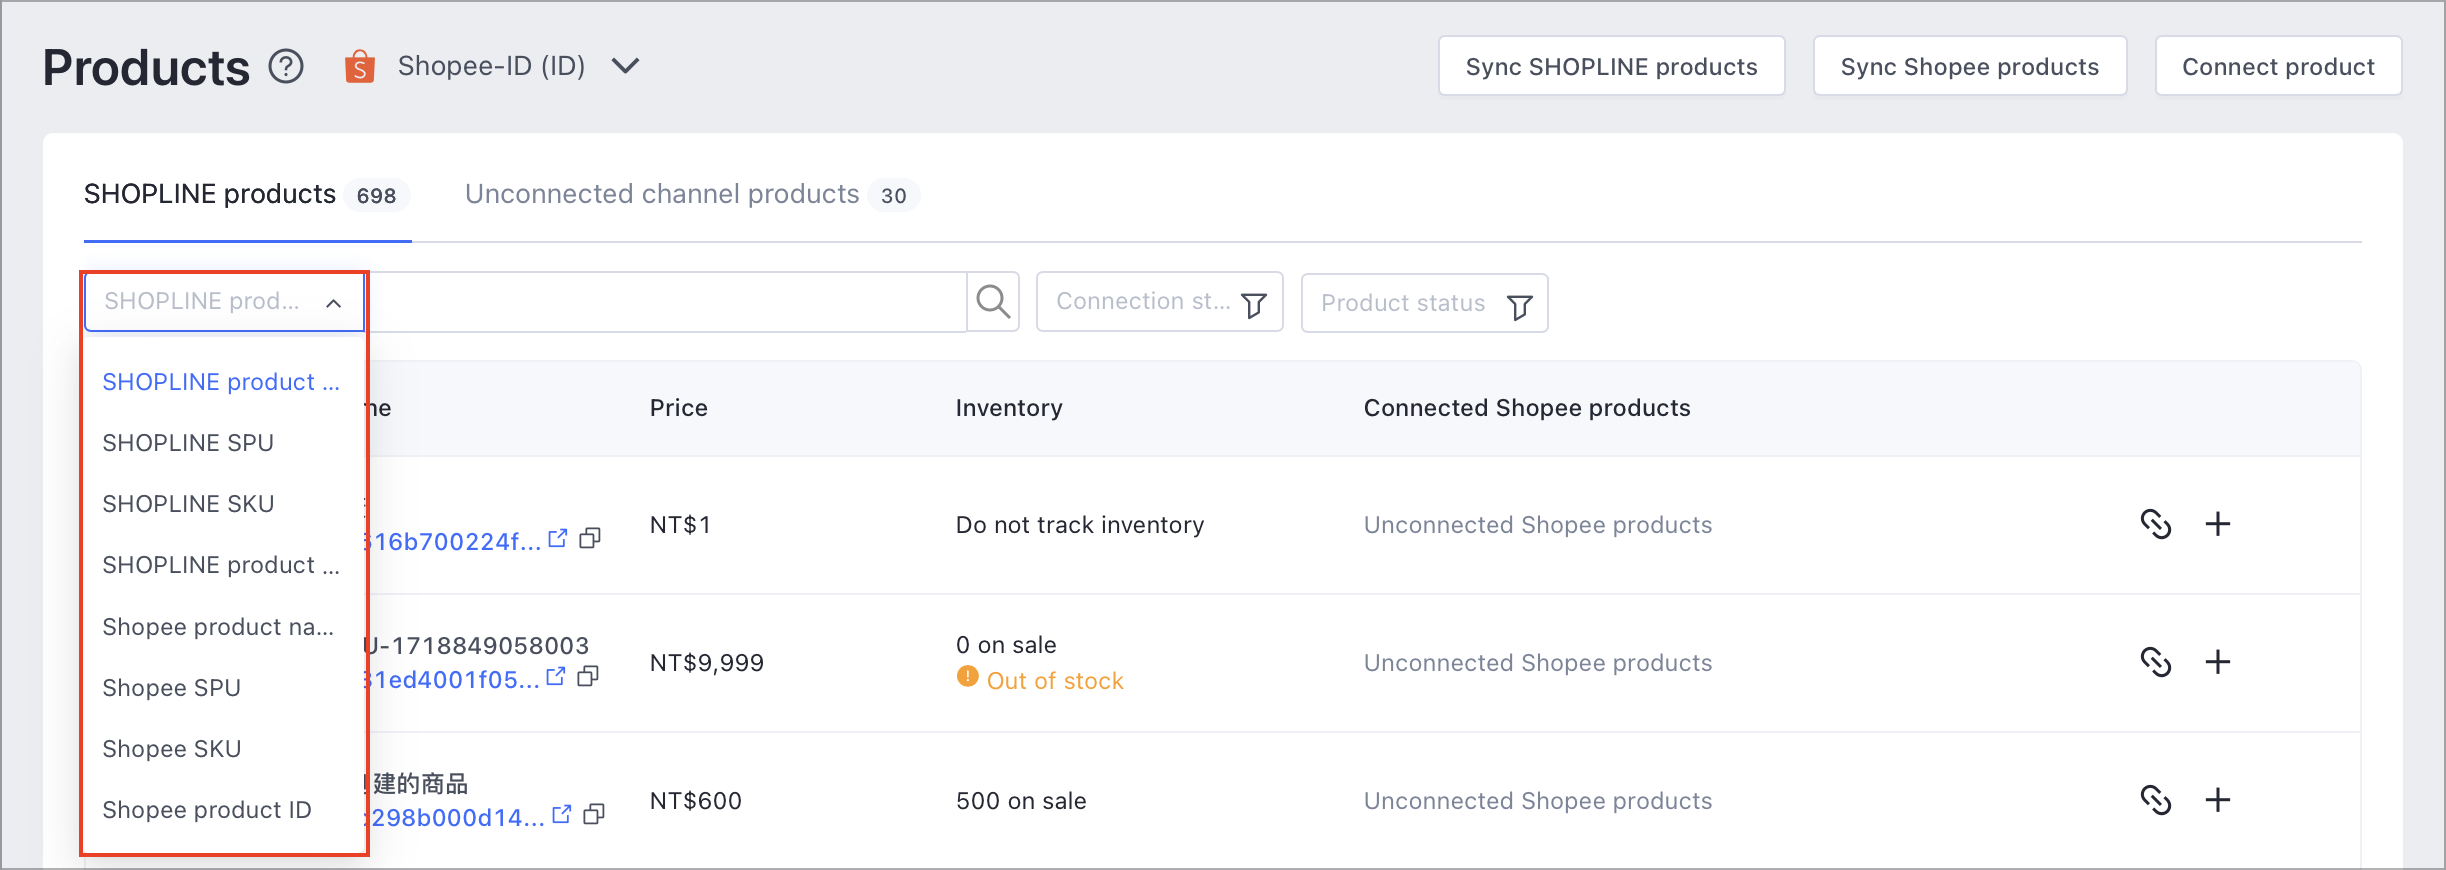Image resolution: width=2446 pixels, height=870 pixels.
Task: Click the Inventory column header
Action: click(1009, 408)
